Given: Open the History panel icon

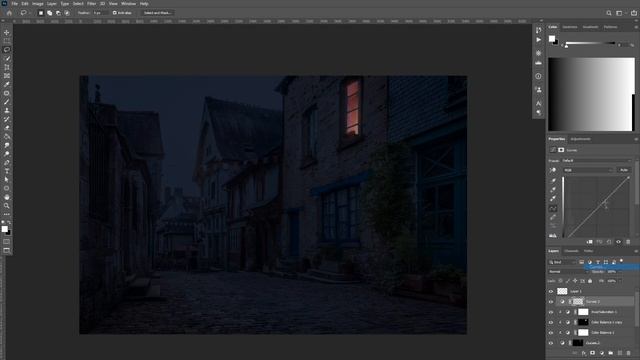Looking at the screenshot, I should coord(538,30).
